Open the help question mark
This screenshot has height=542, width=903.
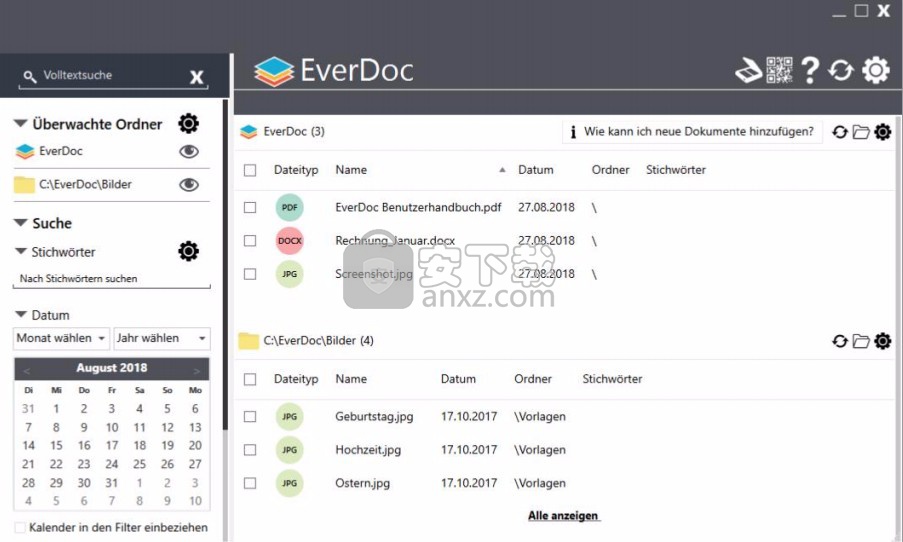point(810,70)
